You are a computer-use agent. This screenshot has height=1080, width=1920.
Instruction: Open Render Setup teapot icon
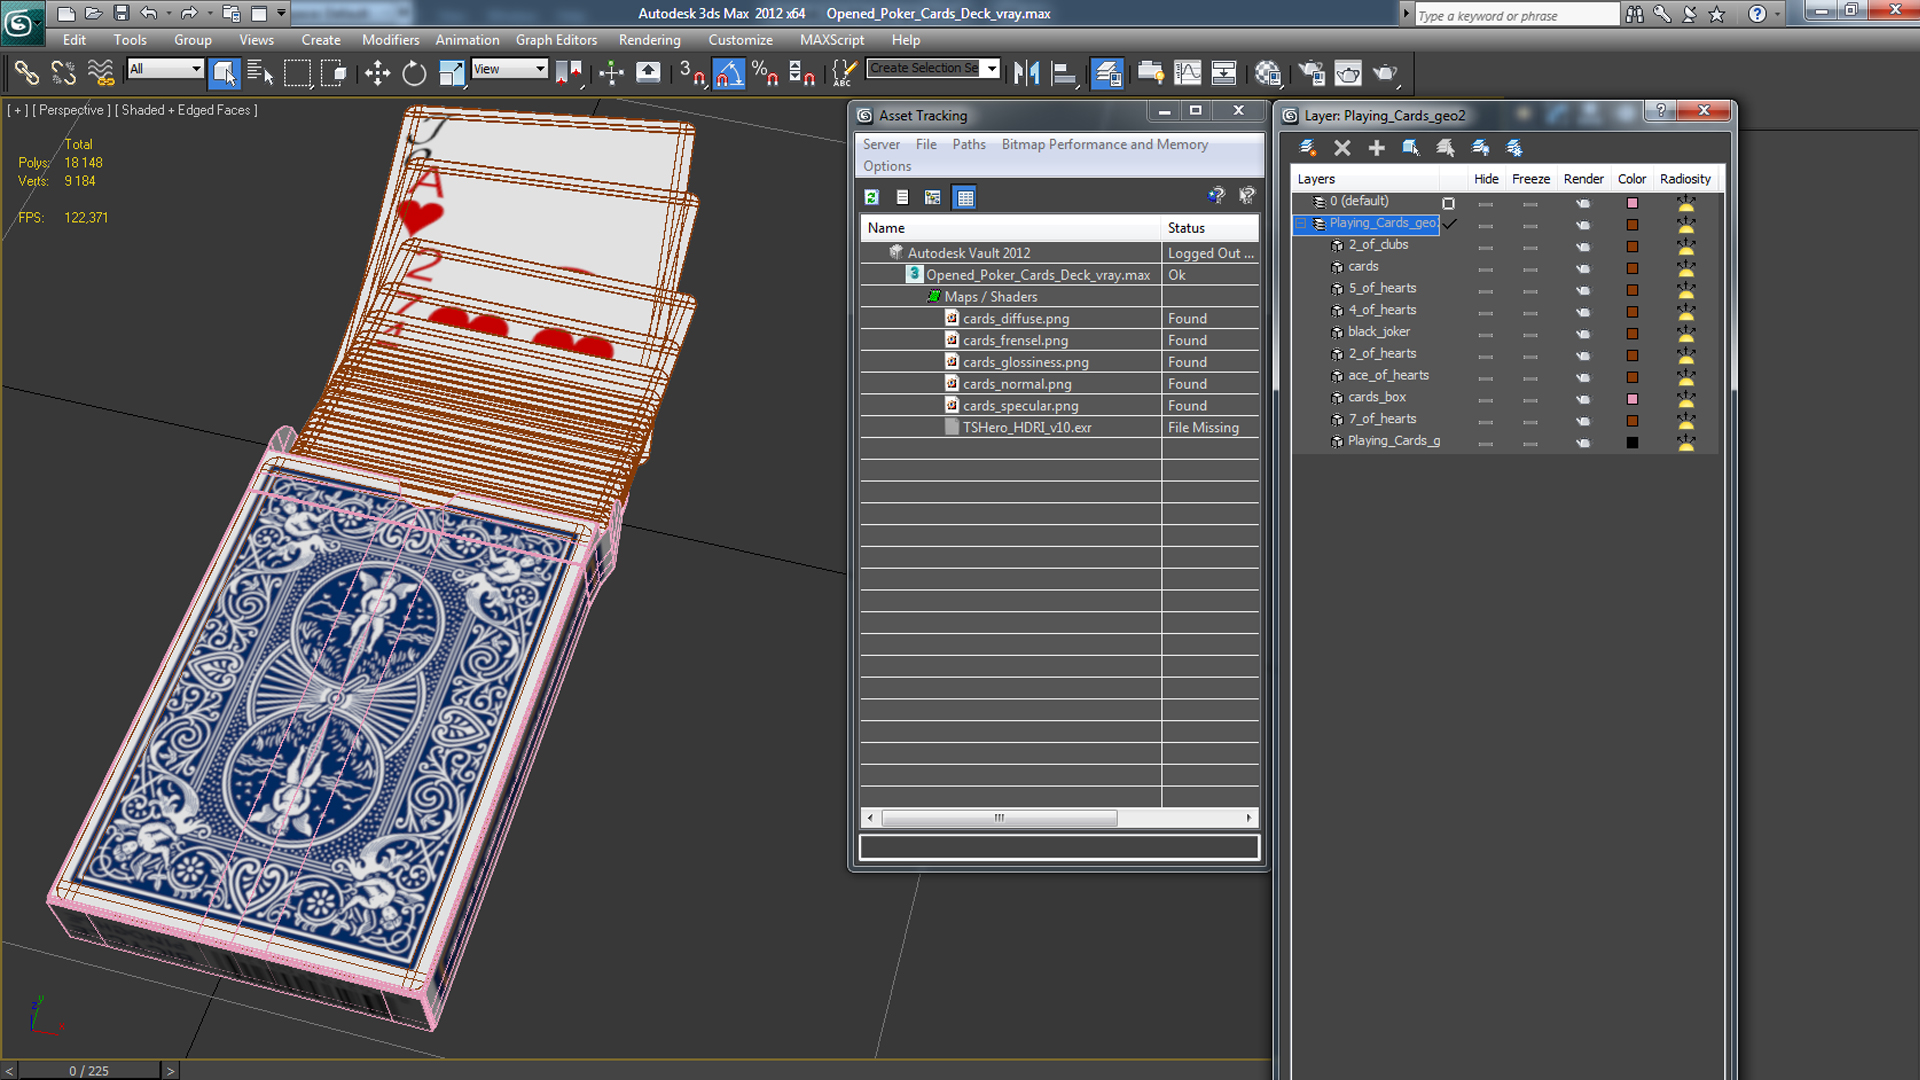pos(1312,73)
